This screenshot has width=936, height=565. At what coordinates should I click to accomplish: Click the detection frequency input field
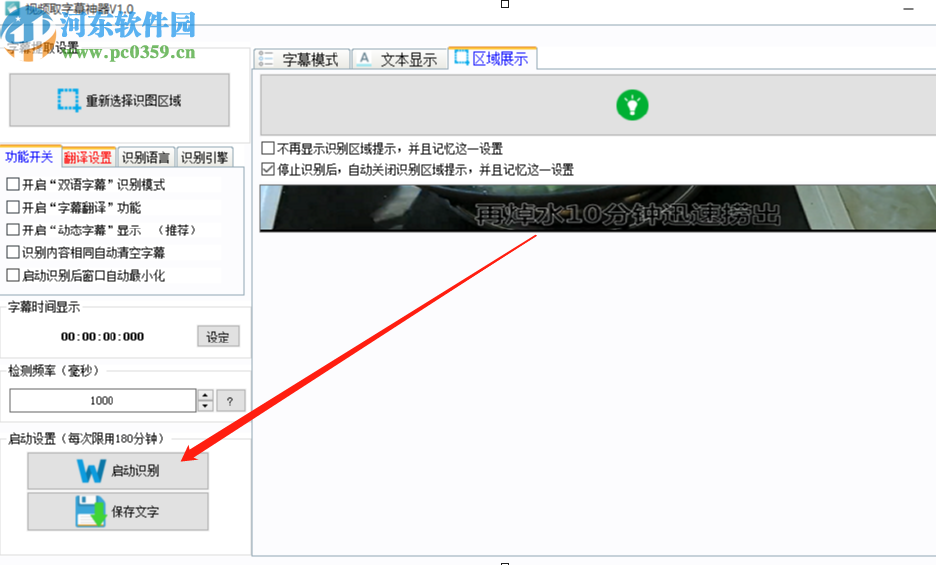coord(102,400)
